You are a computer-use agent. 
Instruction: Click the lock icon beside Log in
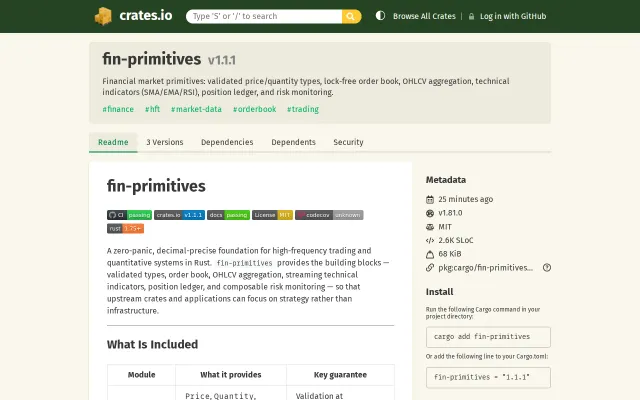coord(471,16)
